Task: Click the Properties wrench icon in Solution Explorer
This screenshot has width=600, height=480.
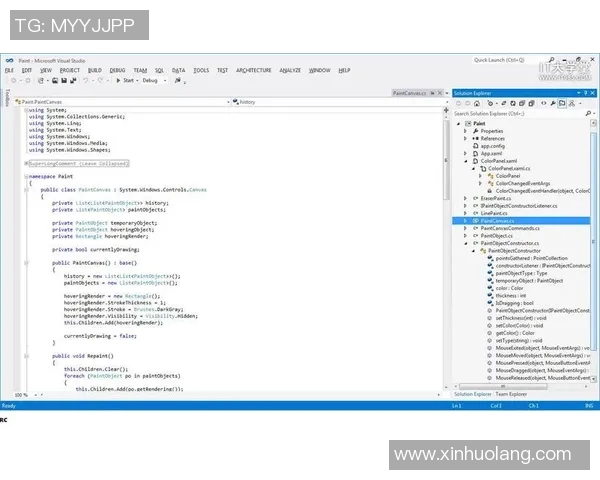Action: [553, 103]
